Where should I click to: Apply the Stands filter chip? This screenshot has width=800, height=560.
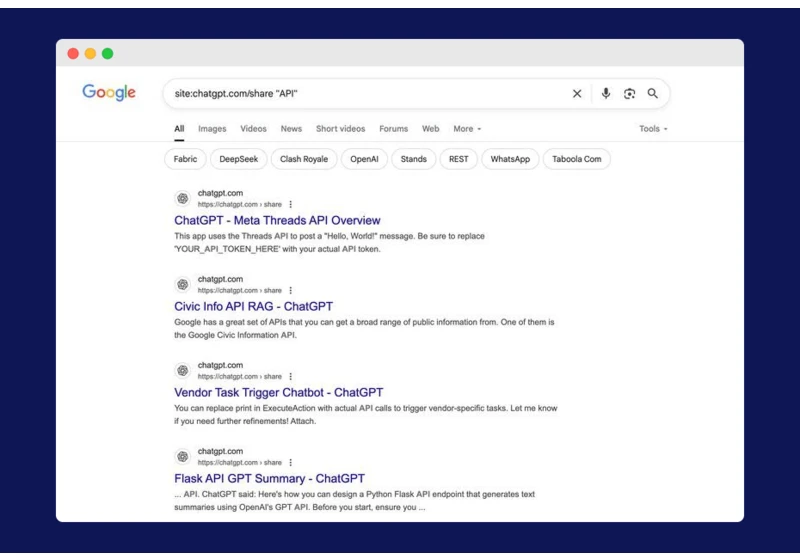pyautogui.click(x=413, y=159)
